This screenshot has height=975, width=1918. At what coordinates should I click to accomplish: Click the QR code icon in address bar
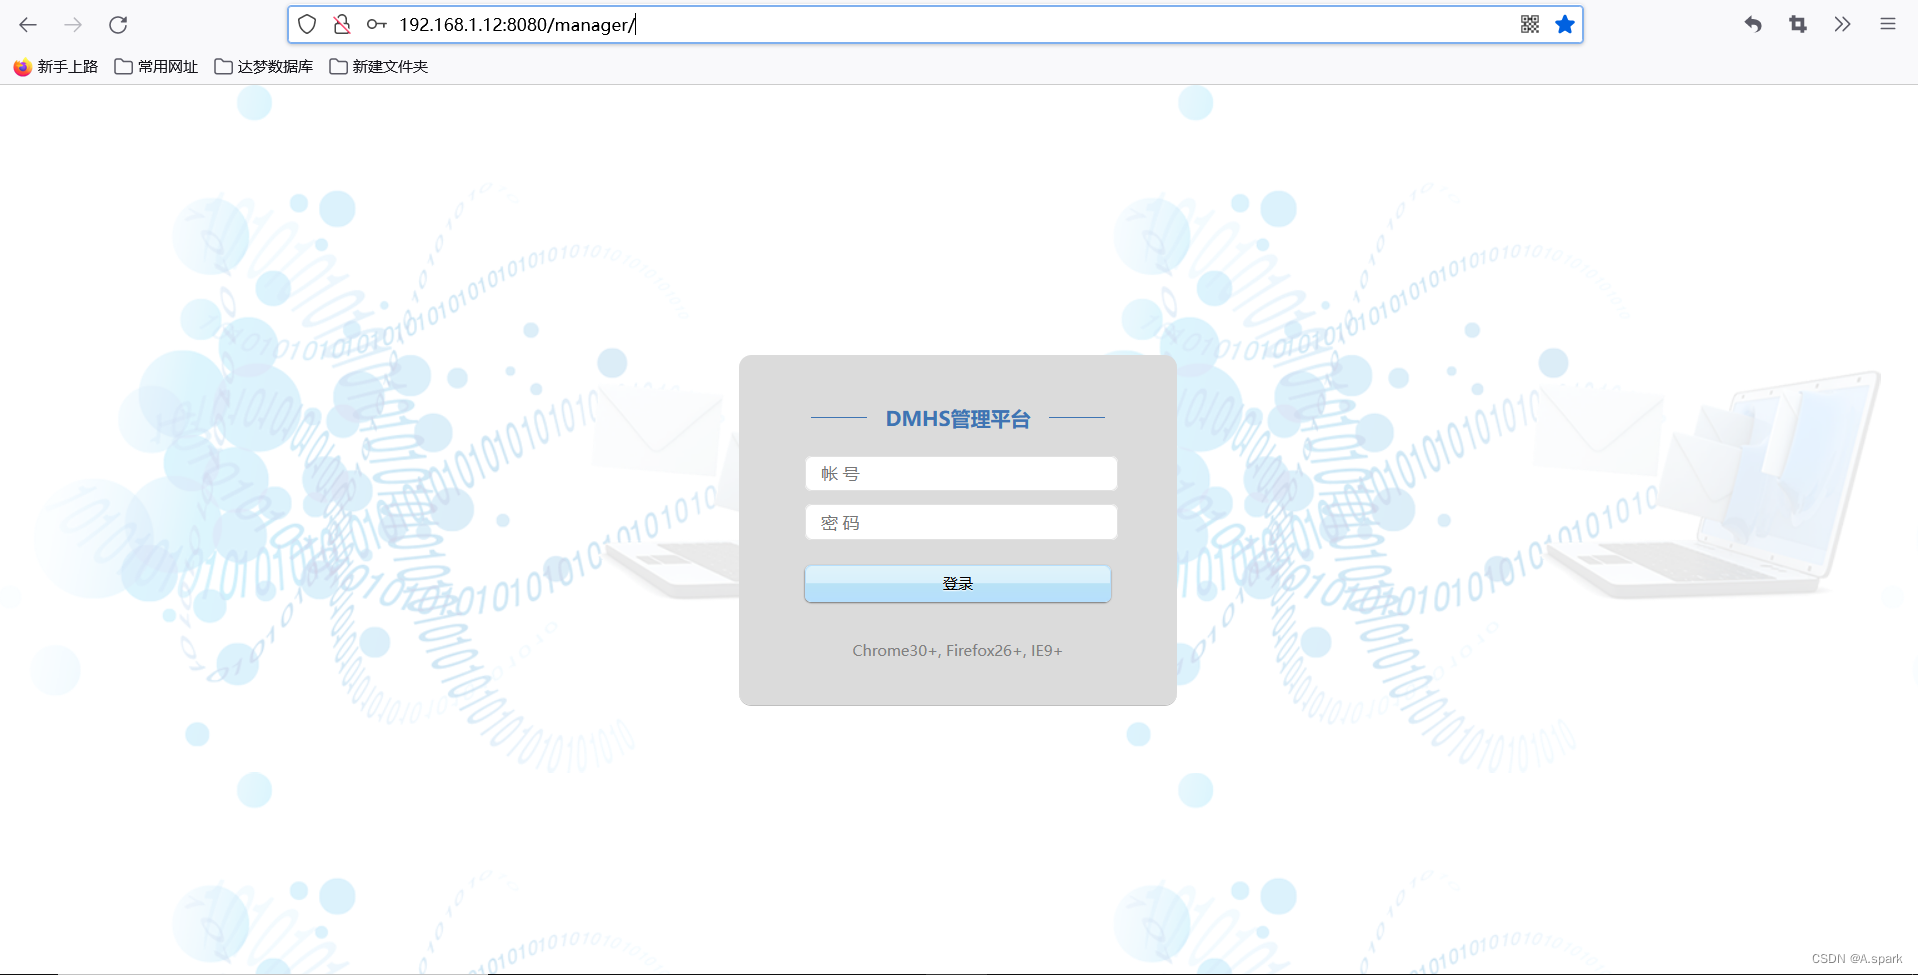[1530, 25]
